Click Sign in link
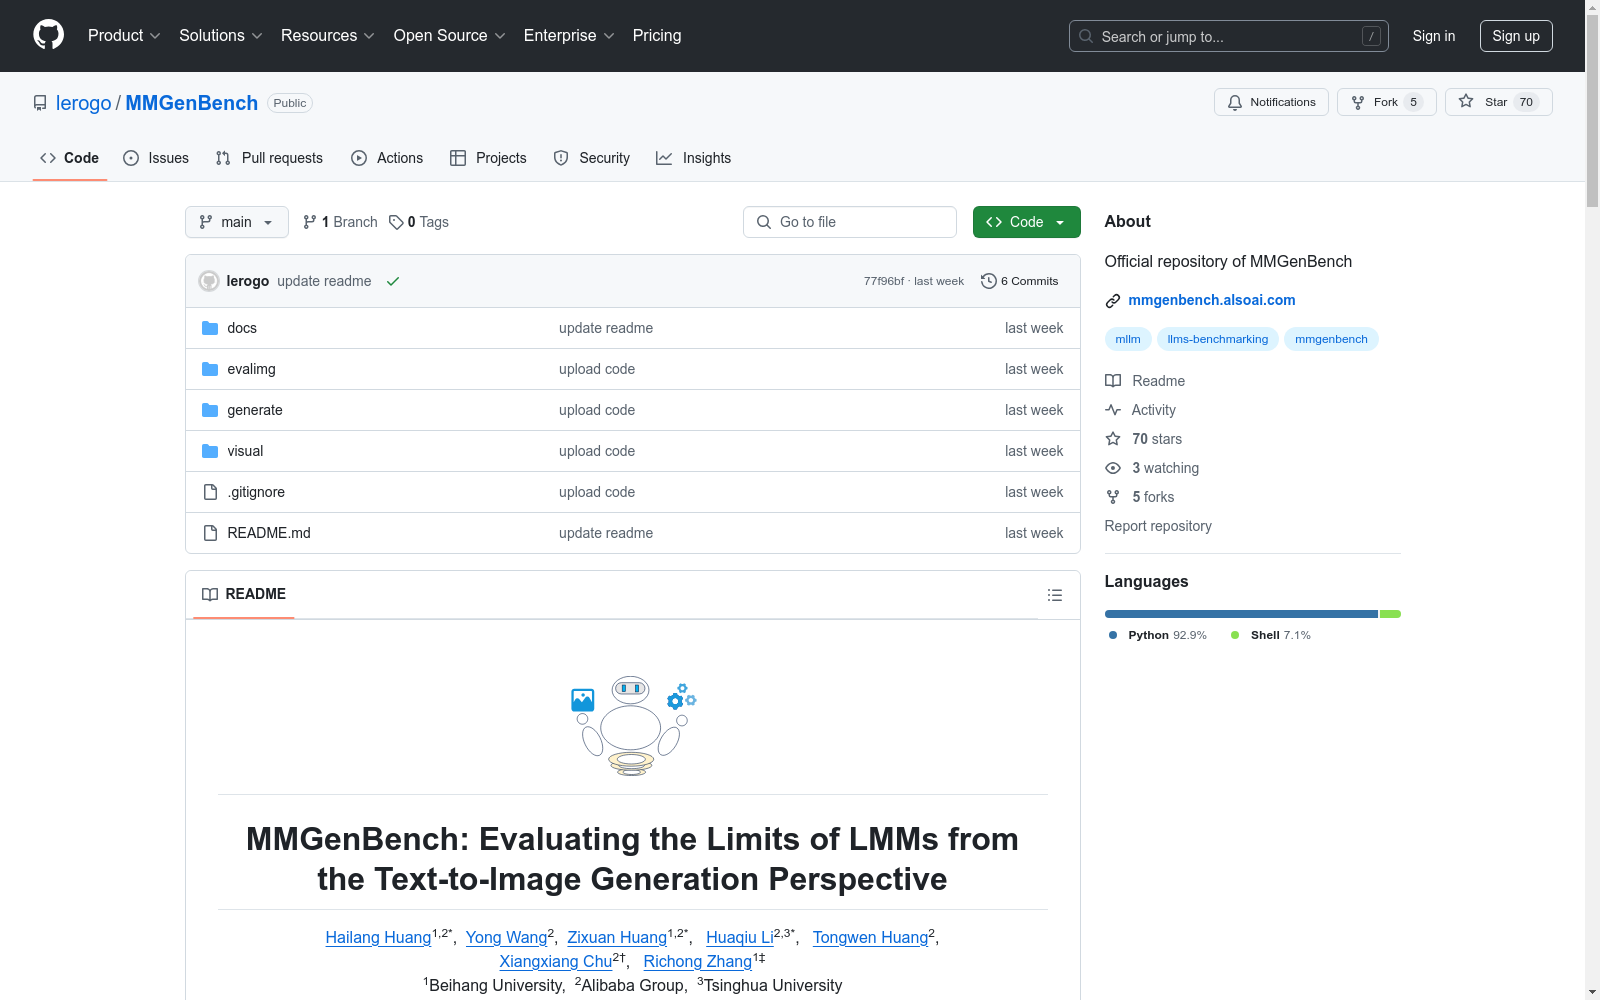 [x=1434, y=36]
